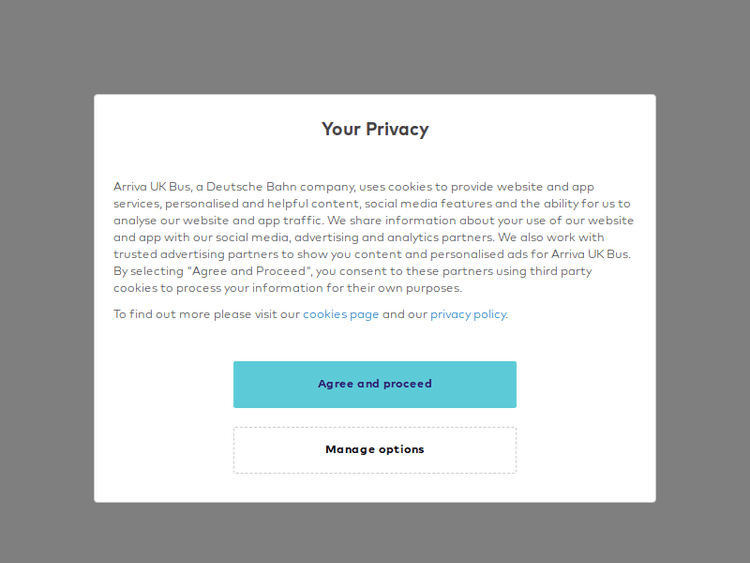Click the grey overlay below the dialog
750x563 pixels.
tap(375, 533)
